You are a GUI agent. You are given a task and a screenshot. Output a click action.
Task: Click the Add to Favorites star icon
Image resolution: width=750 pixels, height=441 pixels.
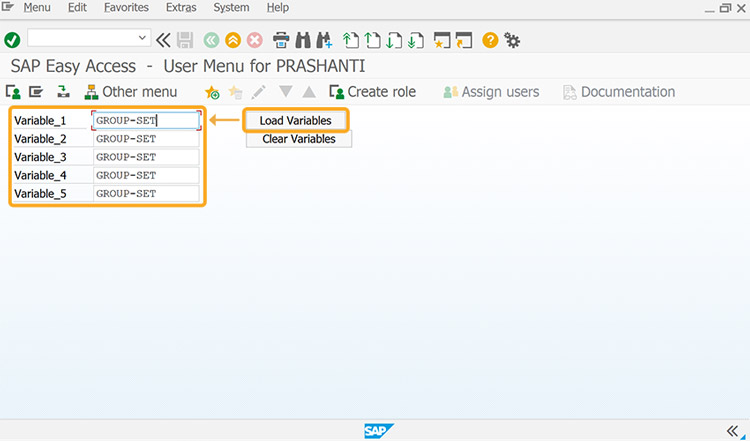[212, 92]
